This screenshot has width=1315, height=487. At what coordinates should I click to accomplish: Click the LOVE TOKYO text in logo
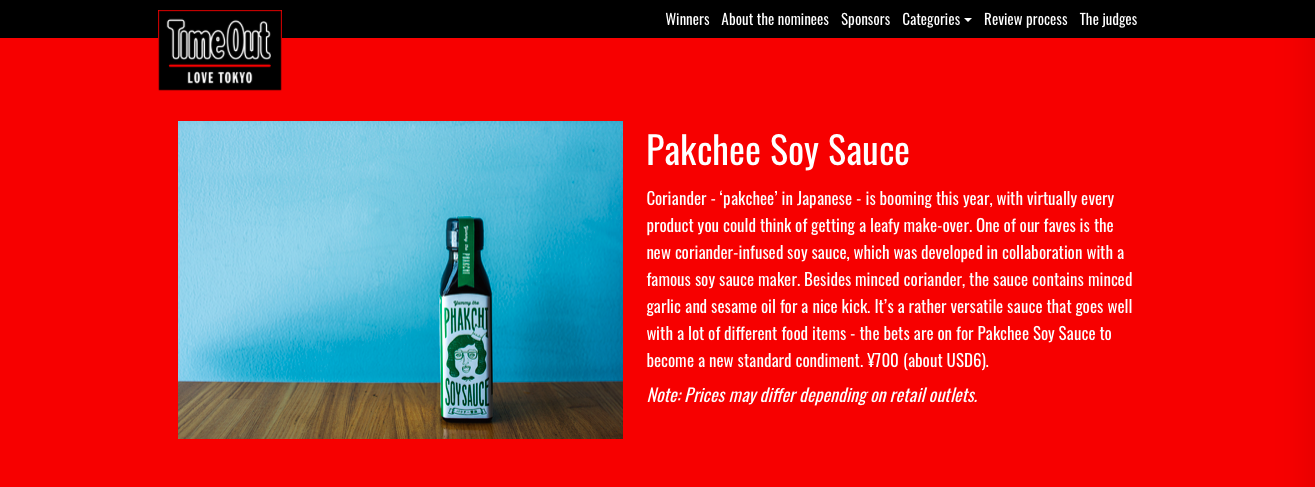click(220, 77)
